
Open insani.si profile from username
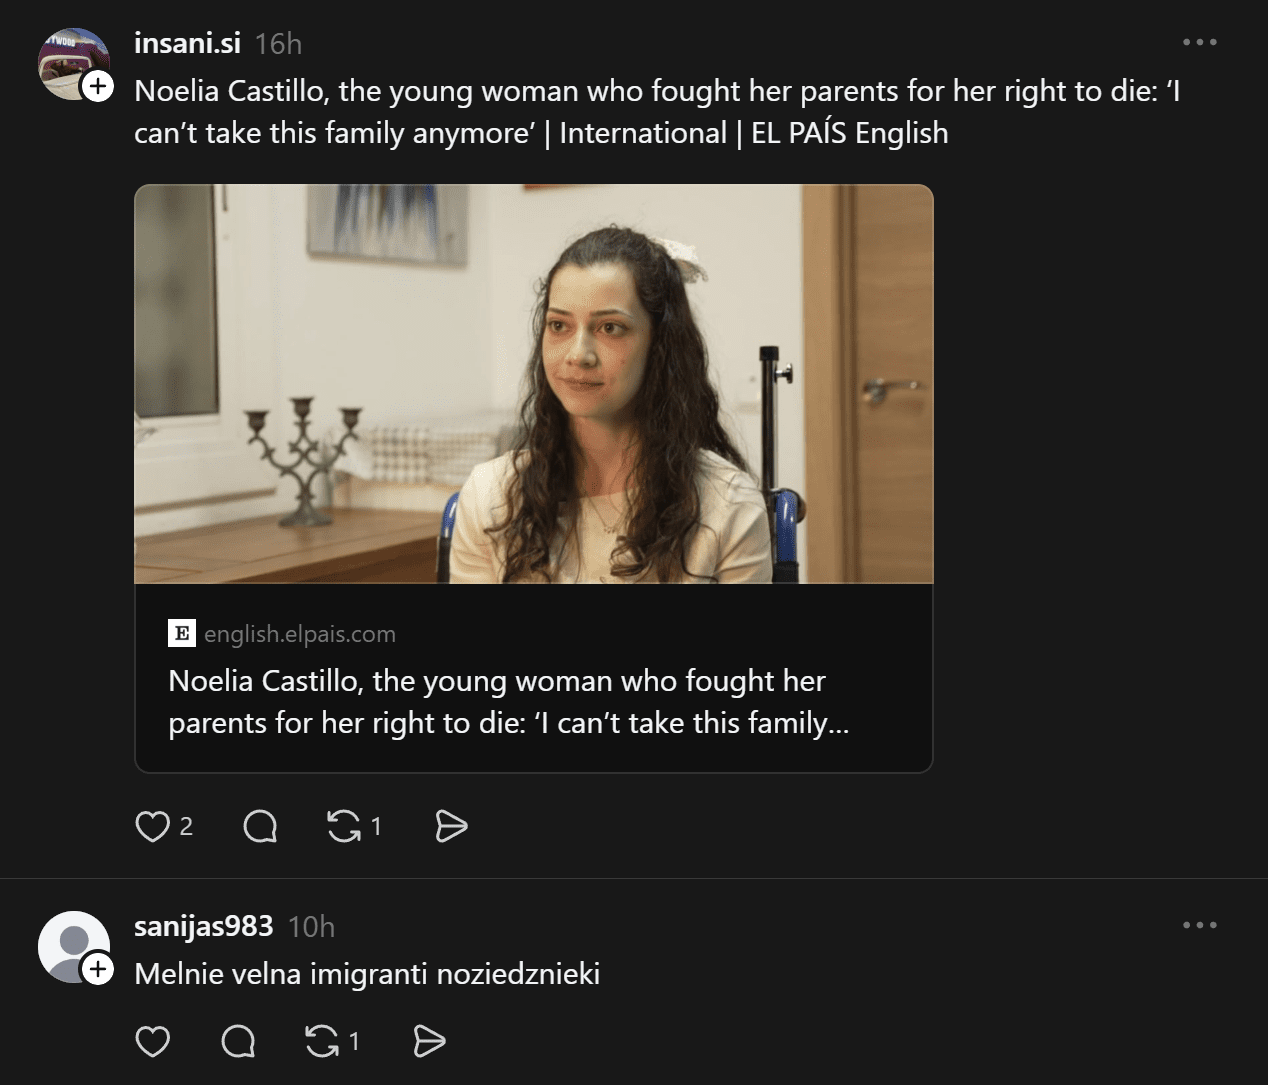(x=187, y=43)
